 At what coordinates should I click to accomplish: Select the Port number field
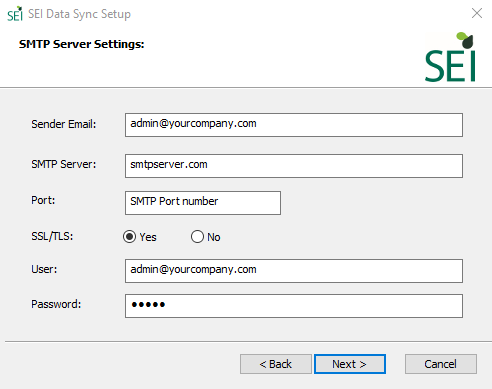pos(203,203)
